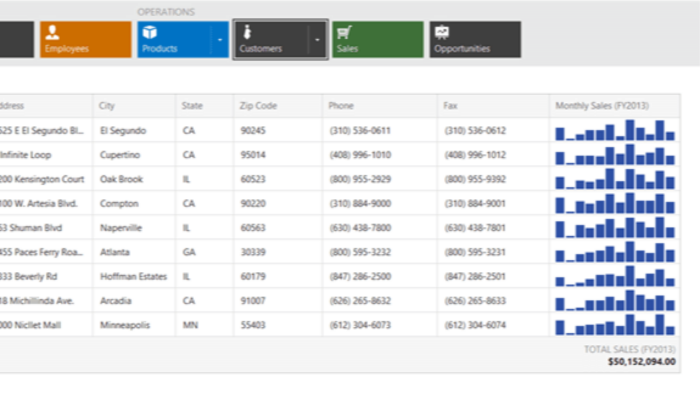Image resolution: width=700 pixels, height=394 pixels.
Task: Click fax number (630) 438-7801
Action: pyautogui.click(x=475, y=228)
